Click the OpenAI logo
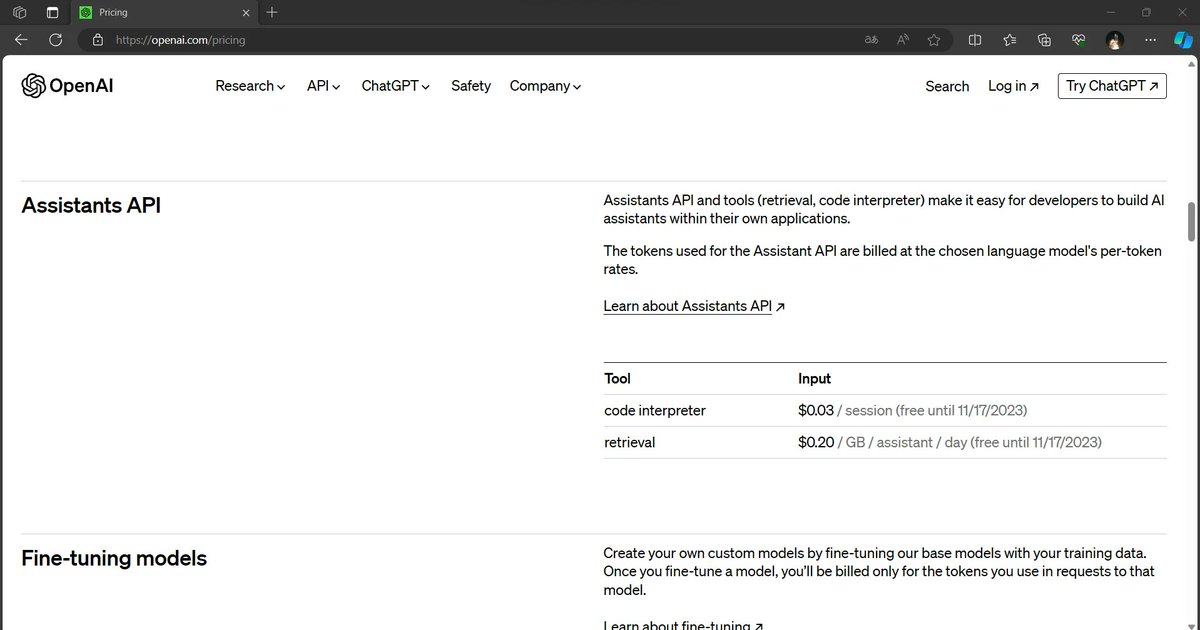 pyautogui.click(x=66, y=85)
